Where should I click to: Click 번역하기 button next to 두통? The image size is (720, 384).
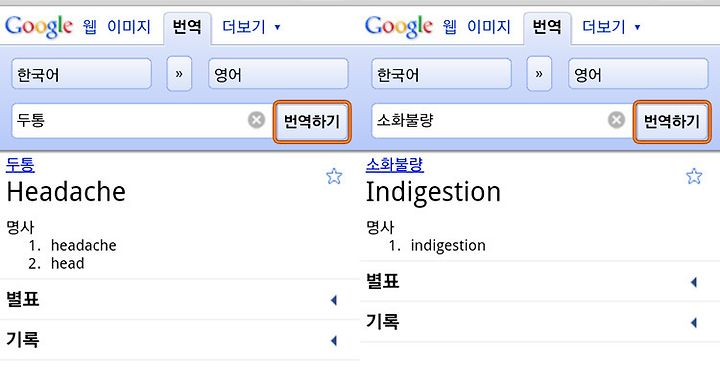click(x=312, y=121)
